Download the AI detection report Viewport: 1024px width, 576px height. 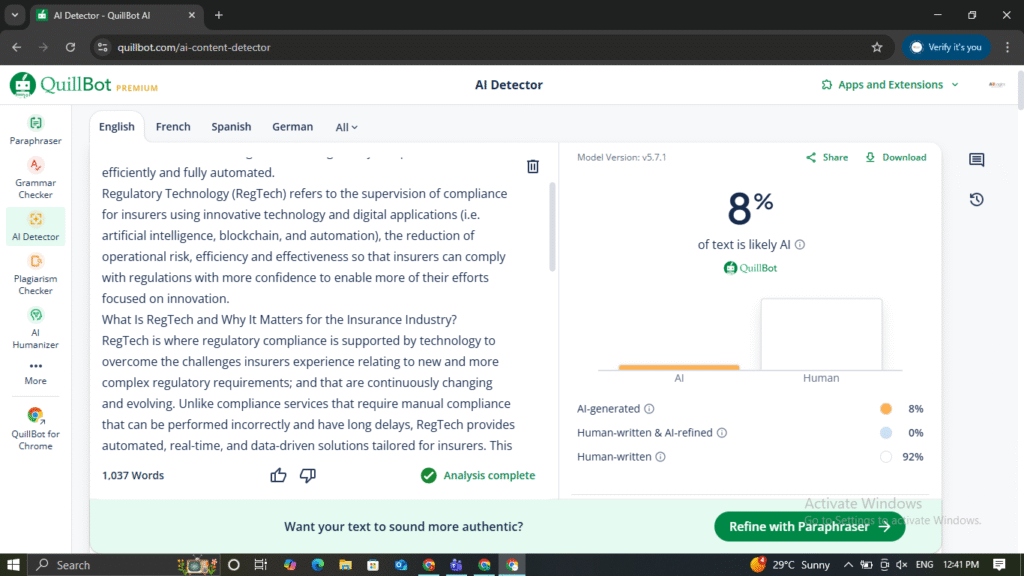pyautogui.click(x=895, y=157)
